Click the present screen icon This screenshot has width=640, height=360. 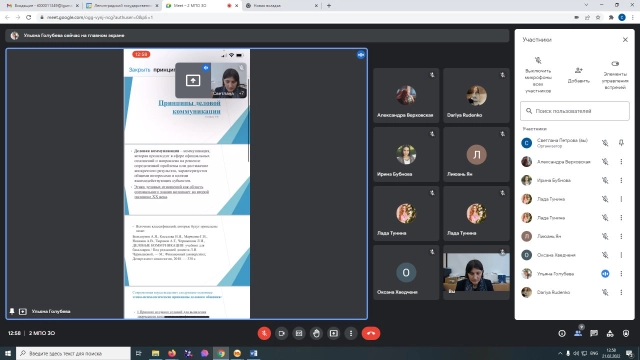[333, 333]
